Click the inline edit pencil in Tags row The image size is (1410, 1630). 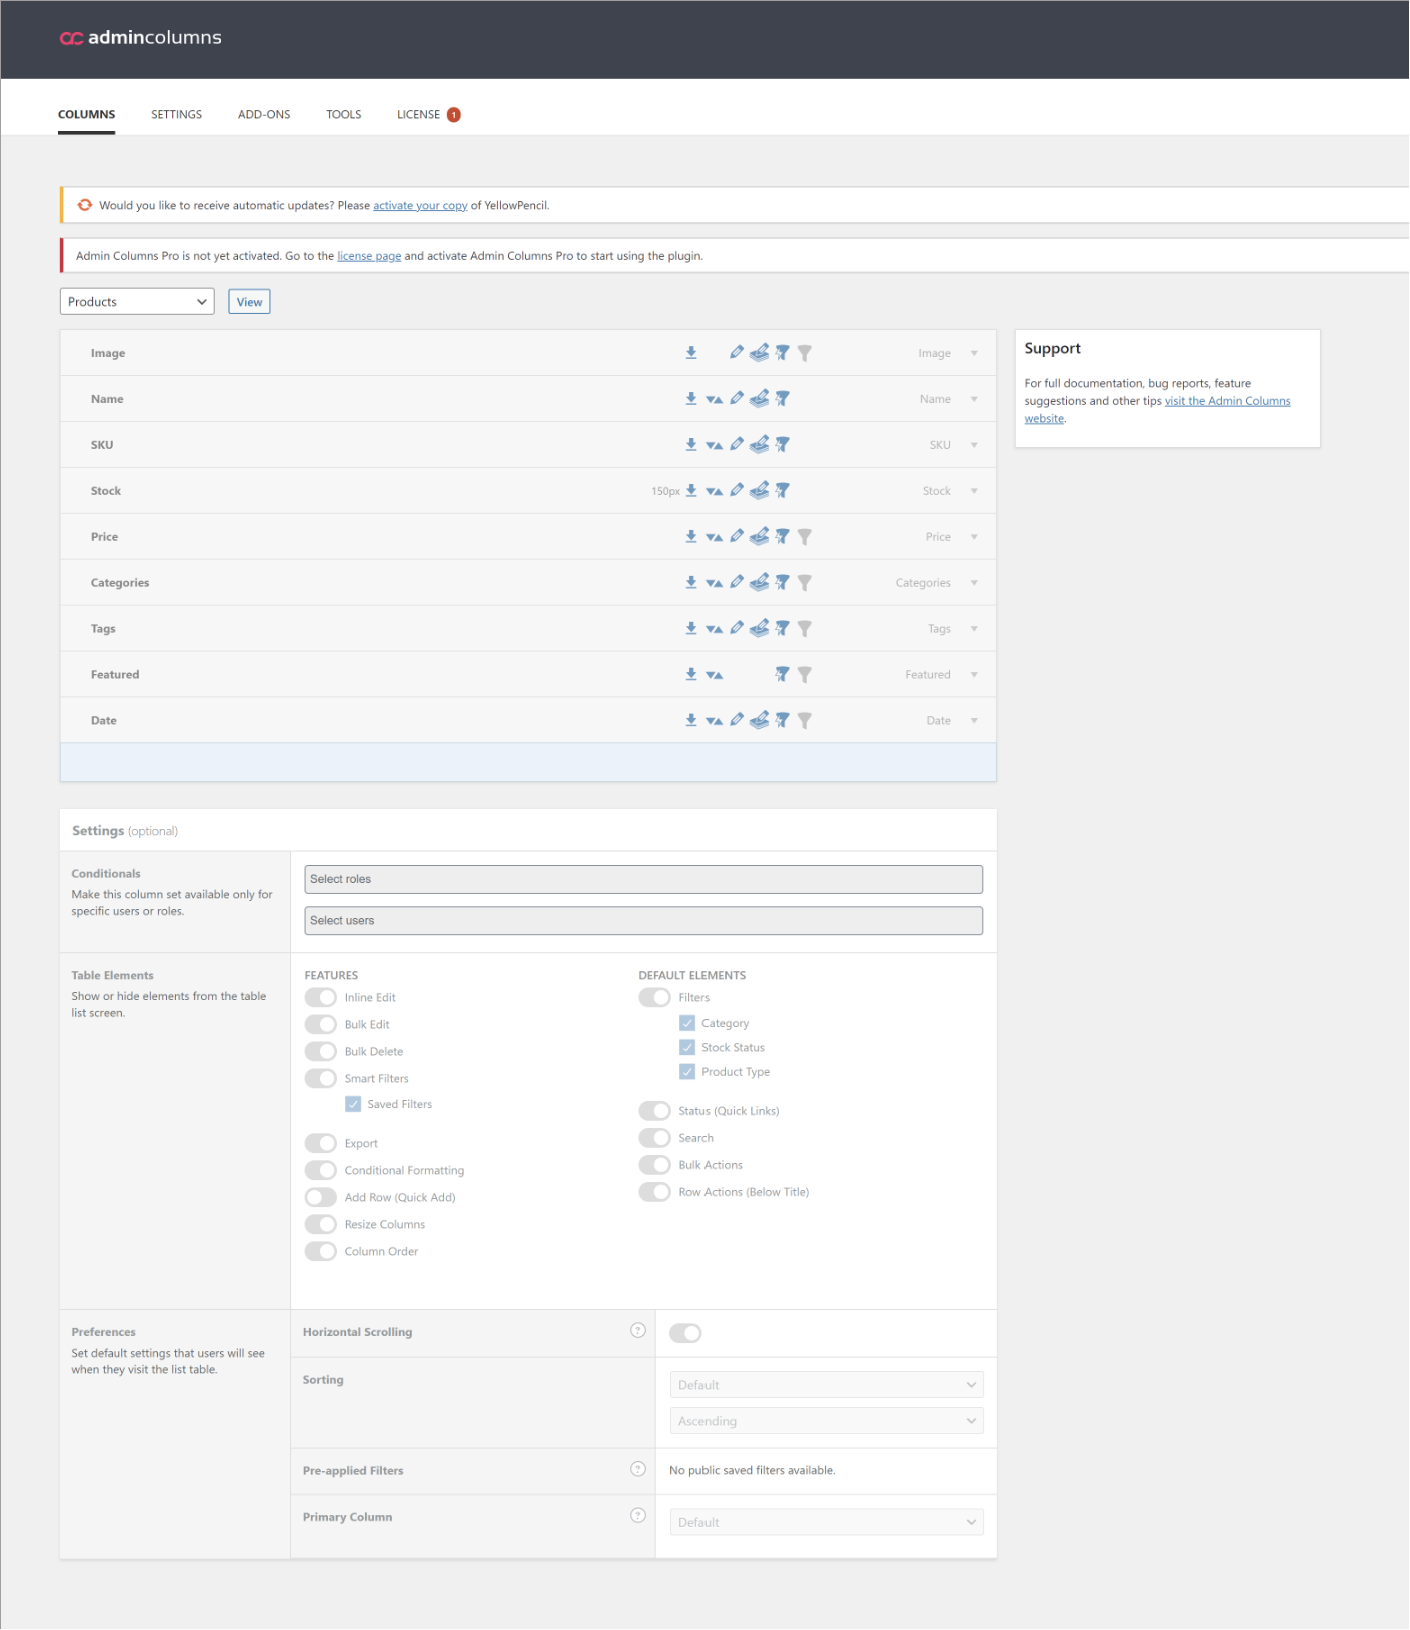[737, 628]
